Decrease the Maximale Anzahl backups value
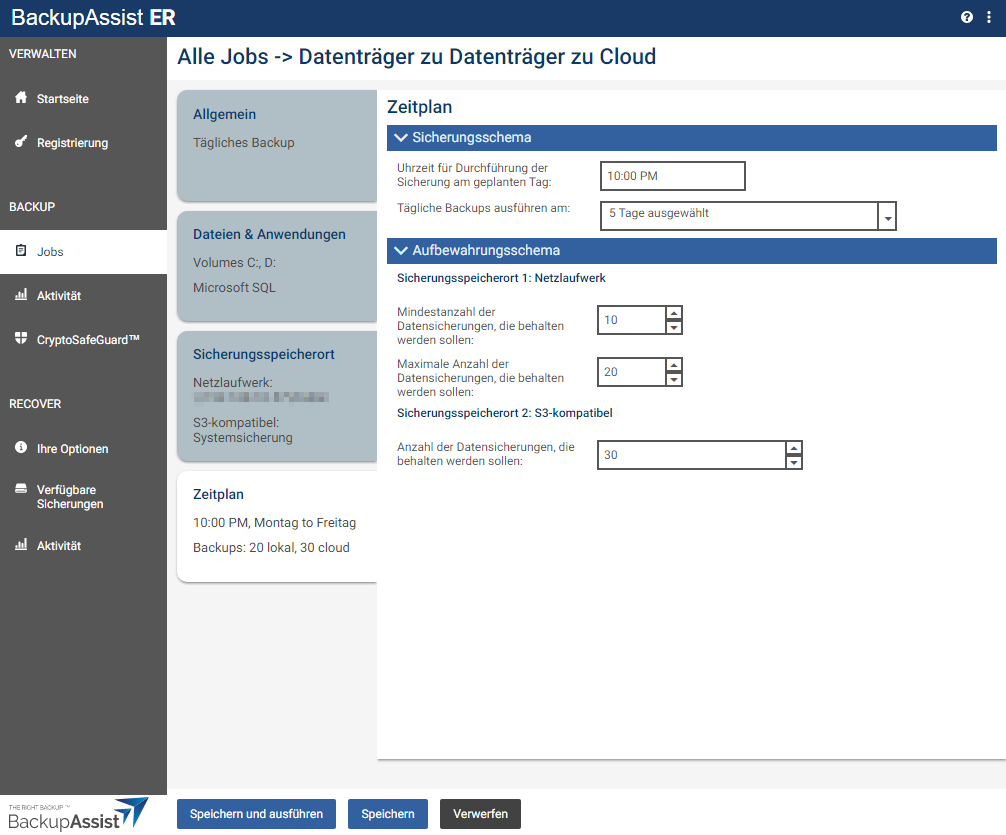Screen dimensions: 1006x835 [x=674, y=379]
